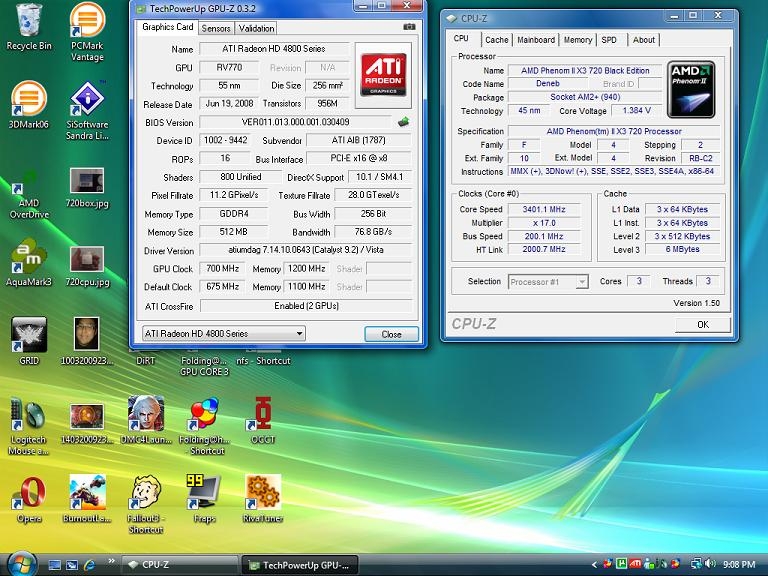Viewport: 768px width, 576px height.
Task: Click the ATI Radeon logo in GPU-Z
Action: pos(384,75)
